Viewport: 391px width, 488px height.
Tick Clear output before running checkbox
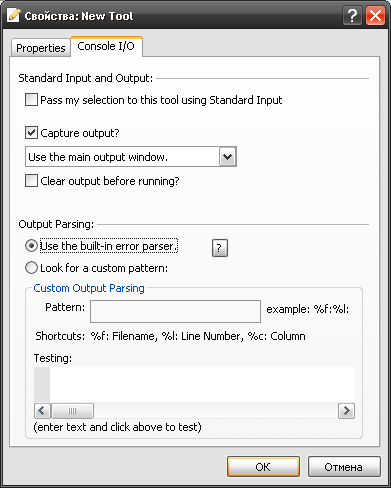click(31, 181)
